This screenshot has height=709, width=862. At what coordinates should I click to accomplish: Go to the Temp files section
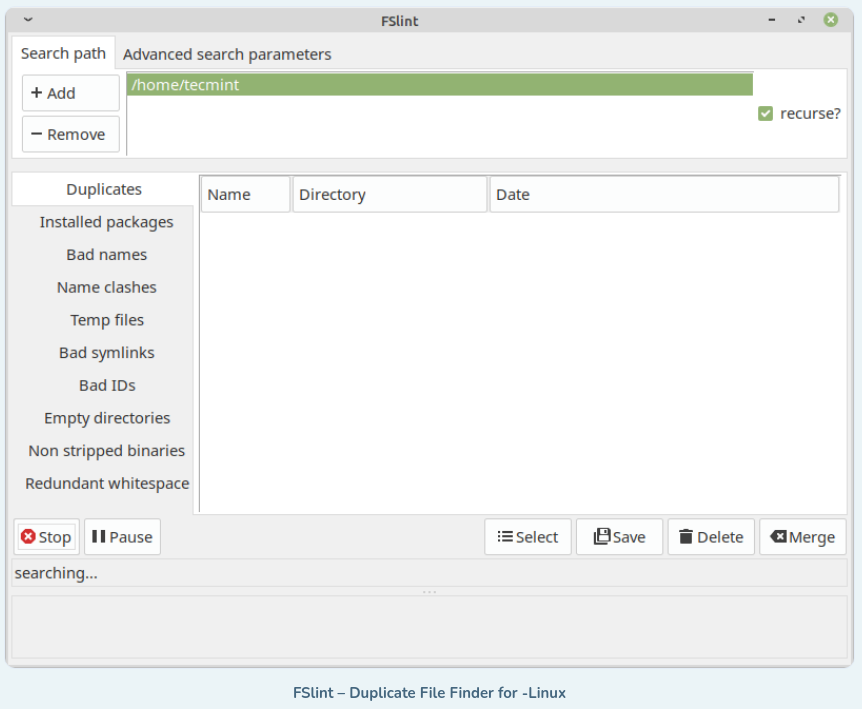coord(106,320)
